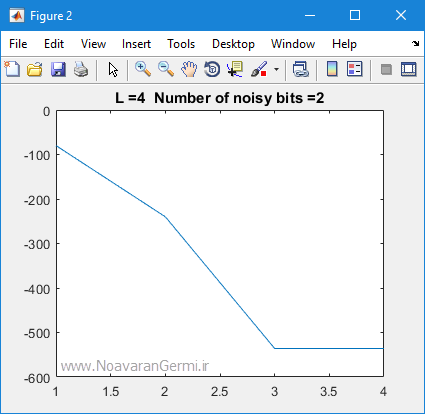Insert a Colorbar with the toolbar icon
The height and width of the screenshot is (414, 425).
tap(332, 69)
